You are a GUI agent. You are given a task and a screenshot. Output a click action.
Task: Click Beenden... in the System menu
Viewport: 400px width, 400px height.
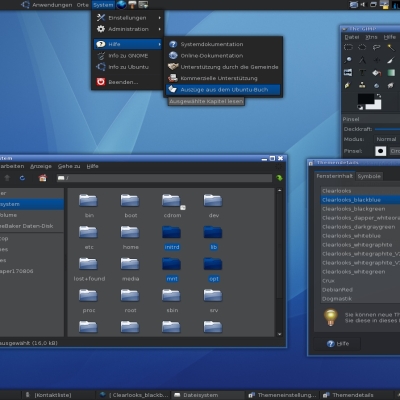pyautogui.click(x=128, y=82)
